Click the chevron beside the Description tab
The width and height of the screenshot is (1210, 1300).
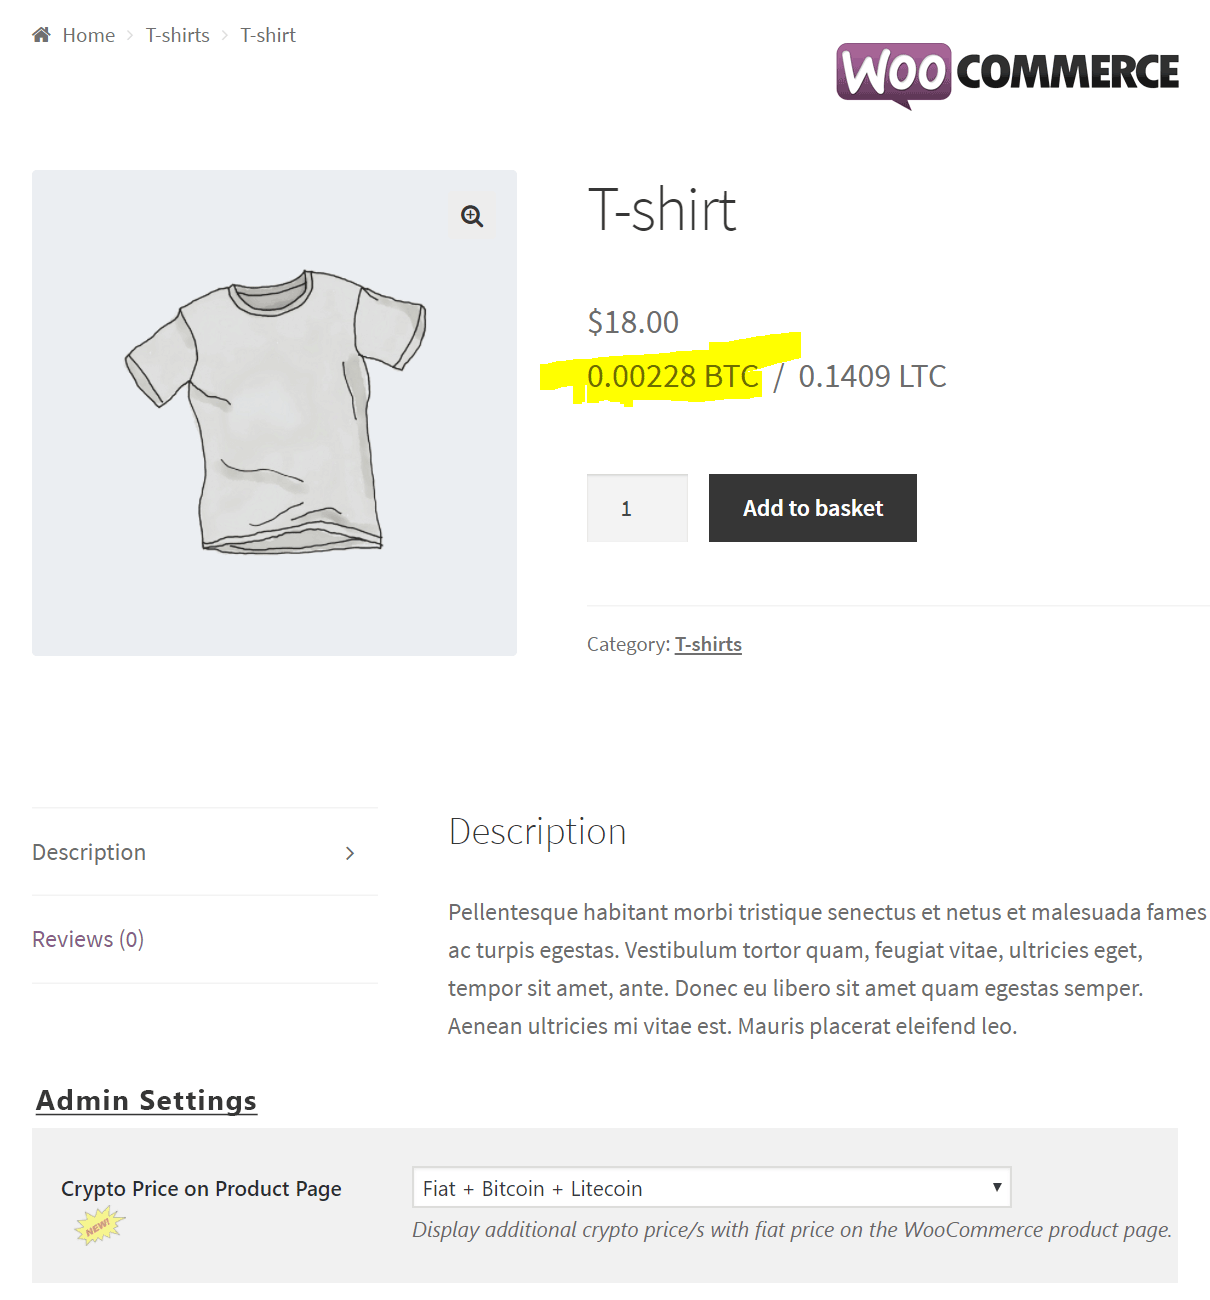pyautogui.click(x=350, y=853)
